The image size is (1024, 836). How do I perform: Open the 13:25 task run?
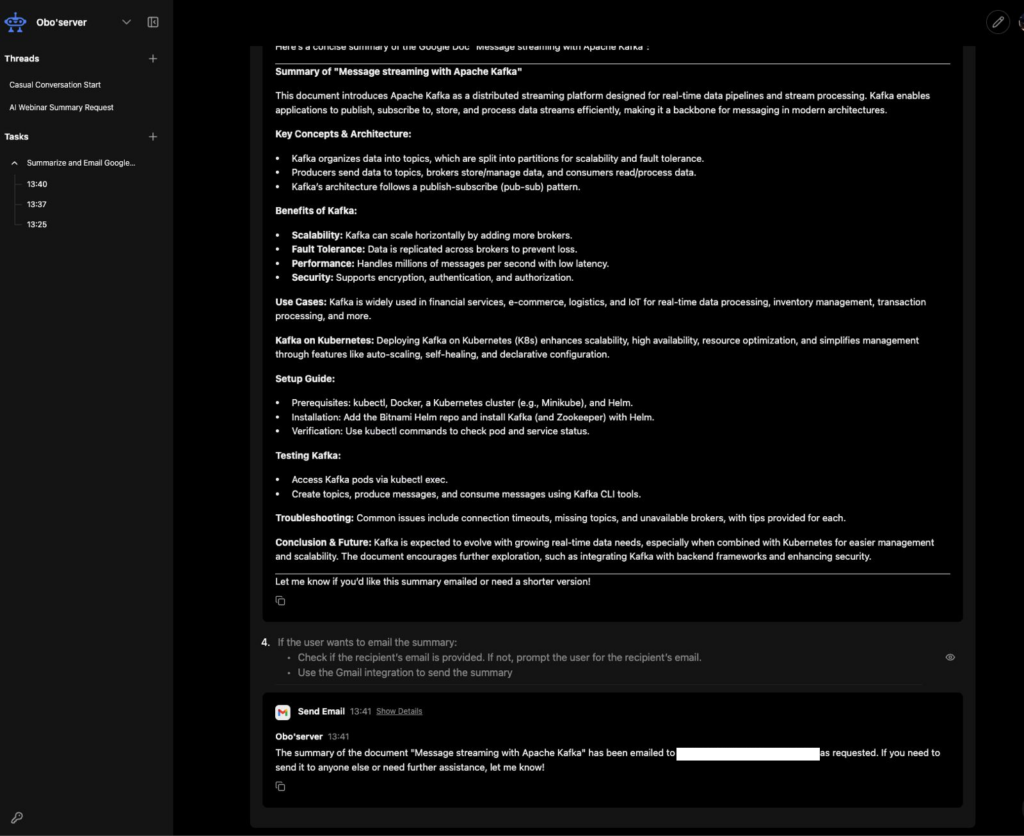click(37, 225)
